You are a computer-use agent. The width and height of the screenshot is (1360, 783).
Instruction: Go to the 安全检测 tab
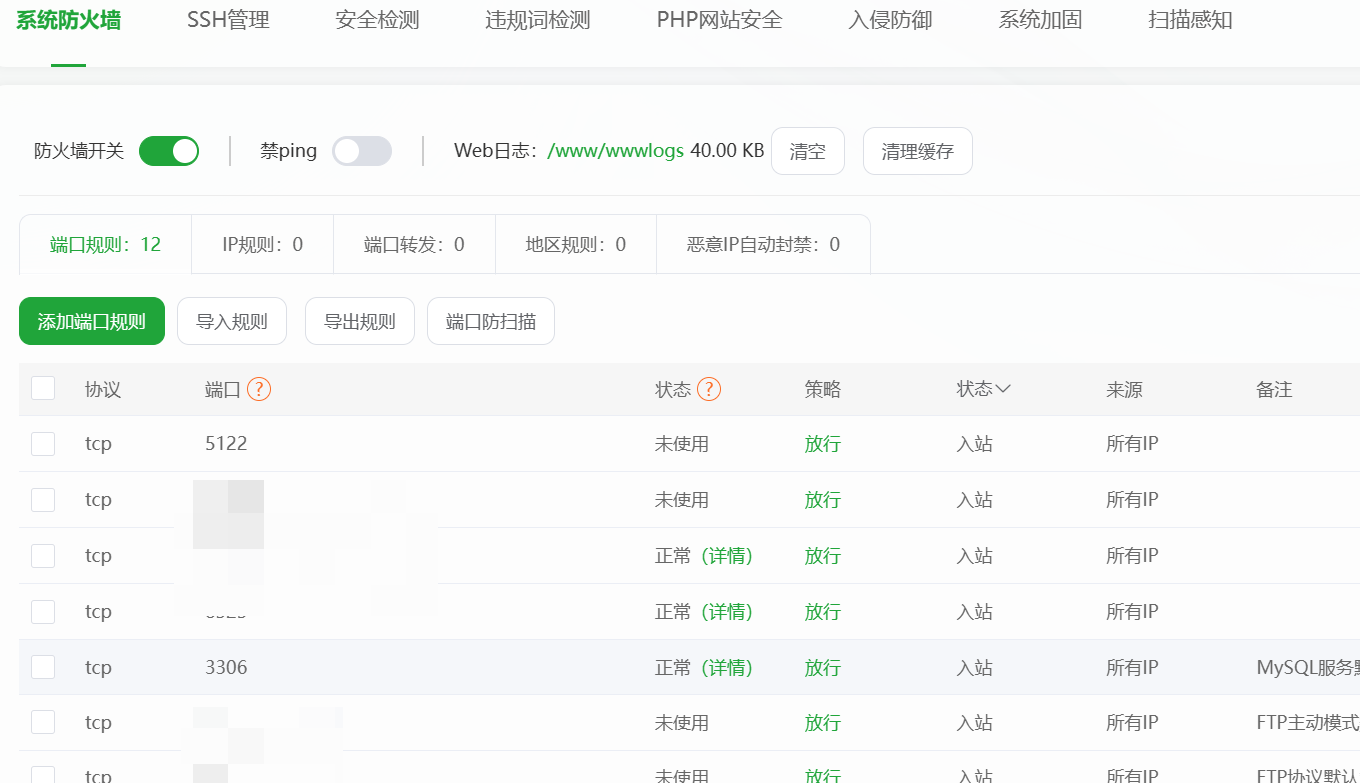point(377,20)
